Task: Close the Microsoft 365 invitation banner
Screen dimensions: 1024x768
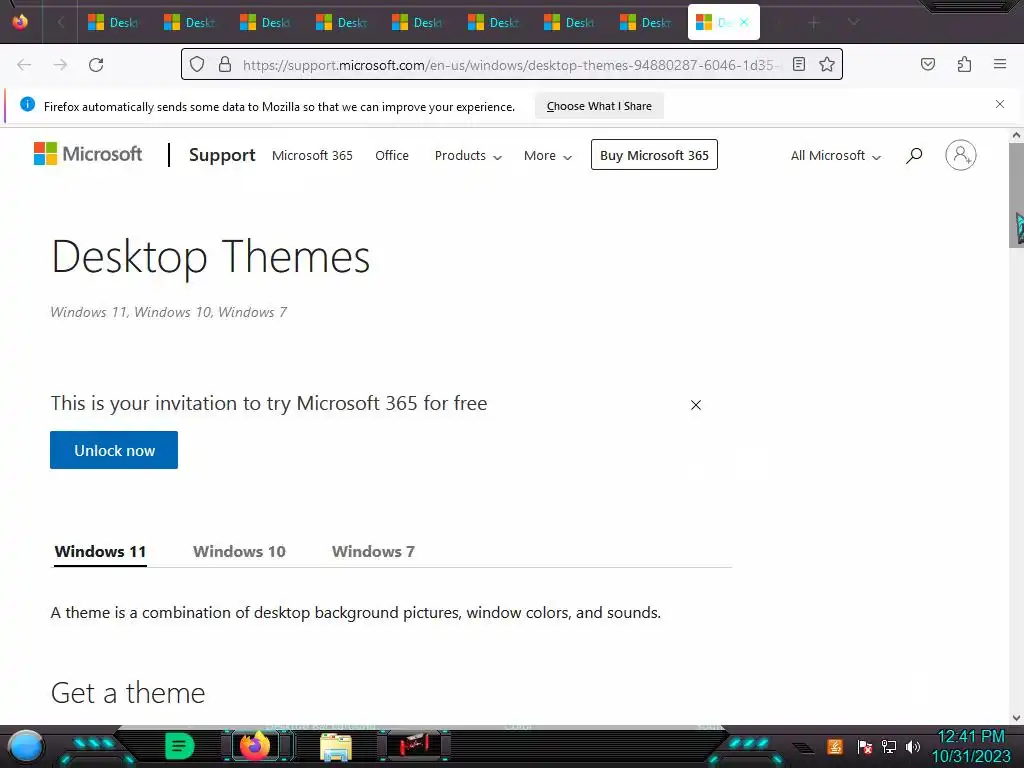Action: coord(696,405)
